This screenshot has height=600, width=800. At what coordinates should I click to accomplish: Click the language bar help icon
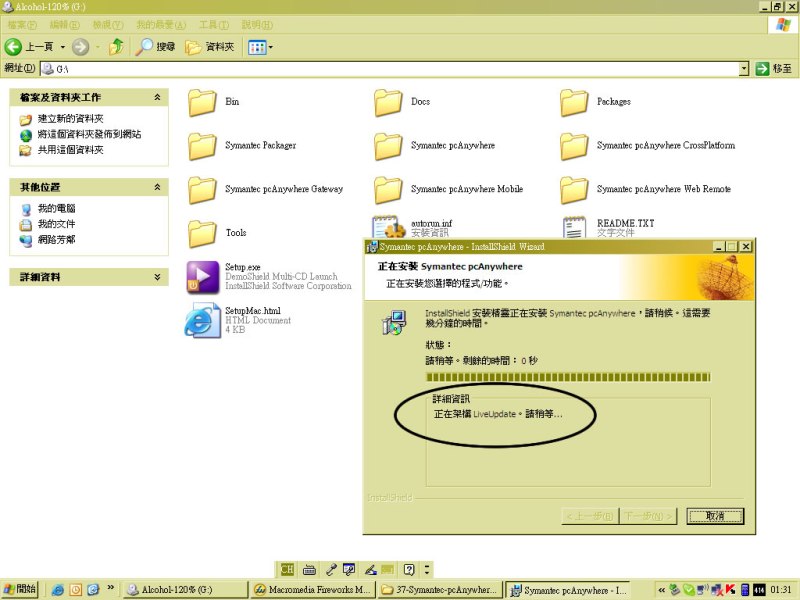(x=409, y=569)
